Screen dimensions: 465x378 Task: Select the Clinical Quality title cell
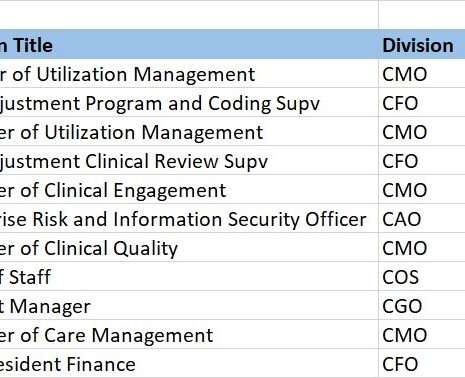tap(189, 247)
